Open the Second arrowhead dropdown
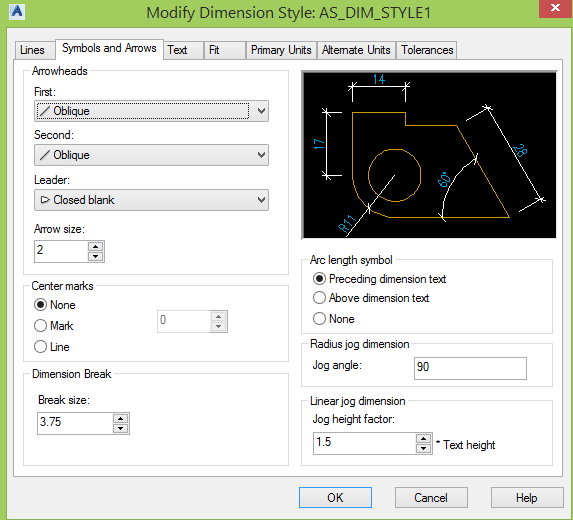 coord(151,155)
